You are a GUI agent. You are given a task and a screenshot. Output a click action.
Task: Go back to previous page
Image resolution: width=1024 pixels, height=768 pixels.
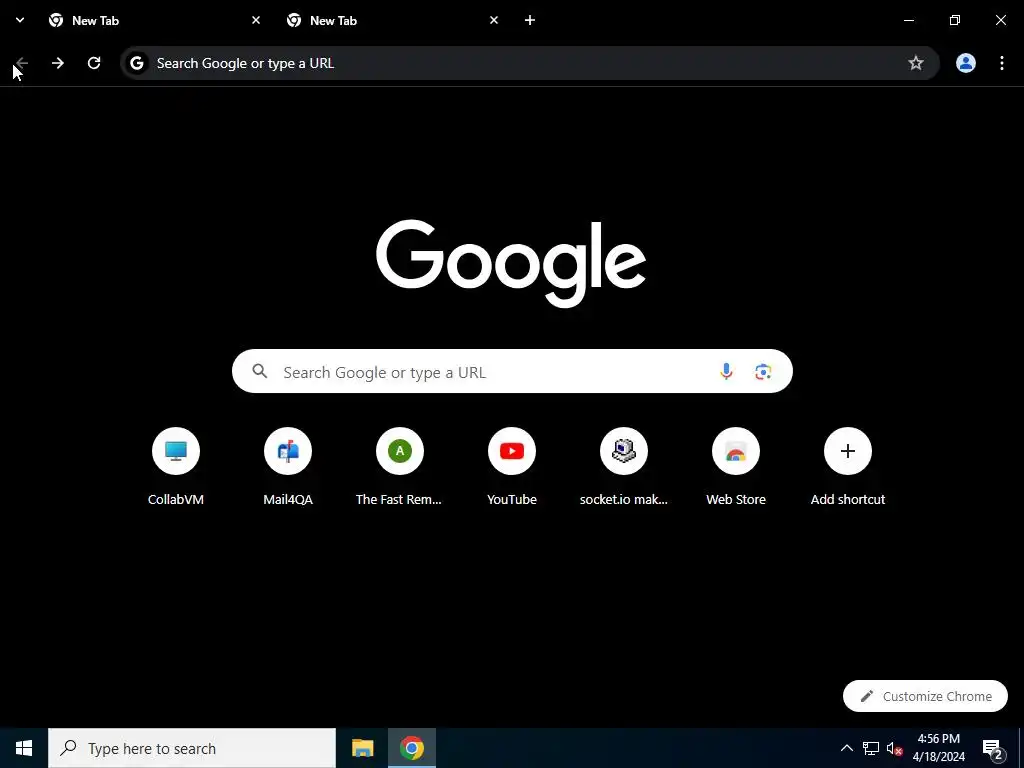(22, 63)
